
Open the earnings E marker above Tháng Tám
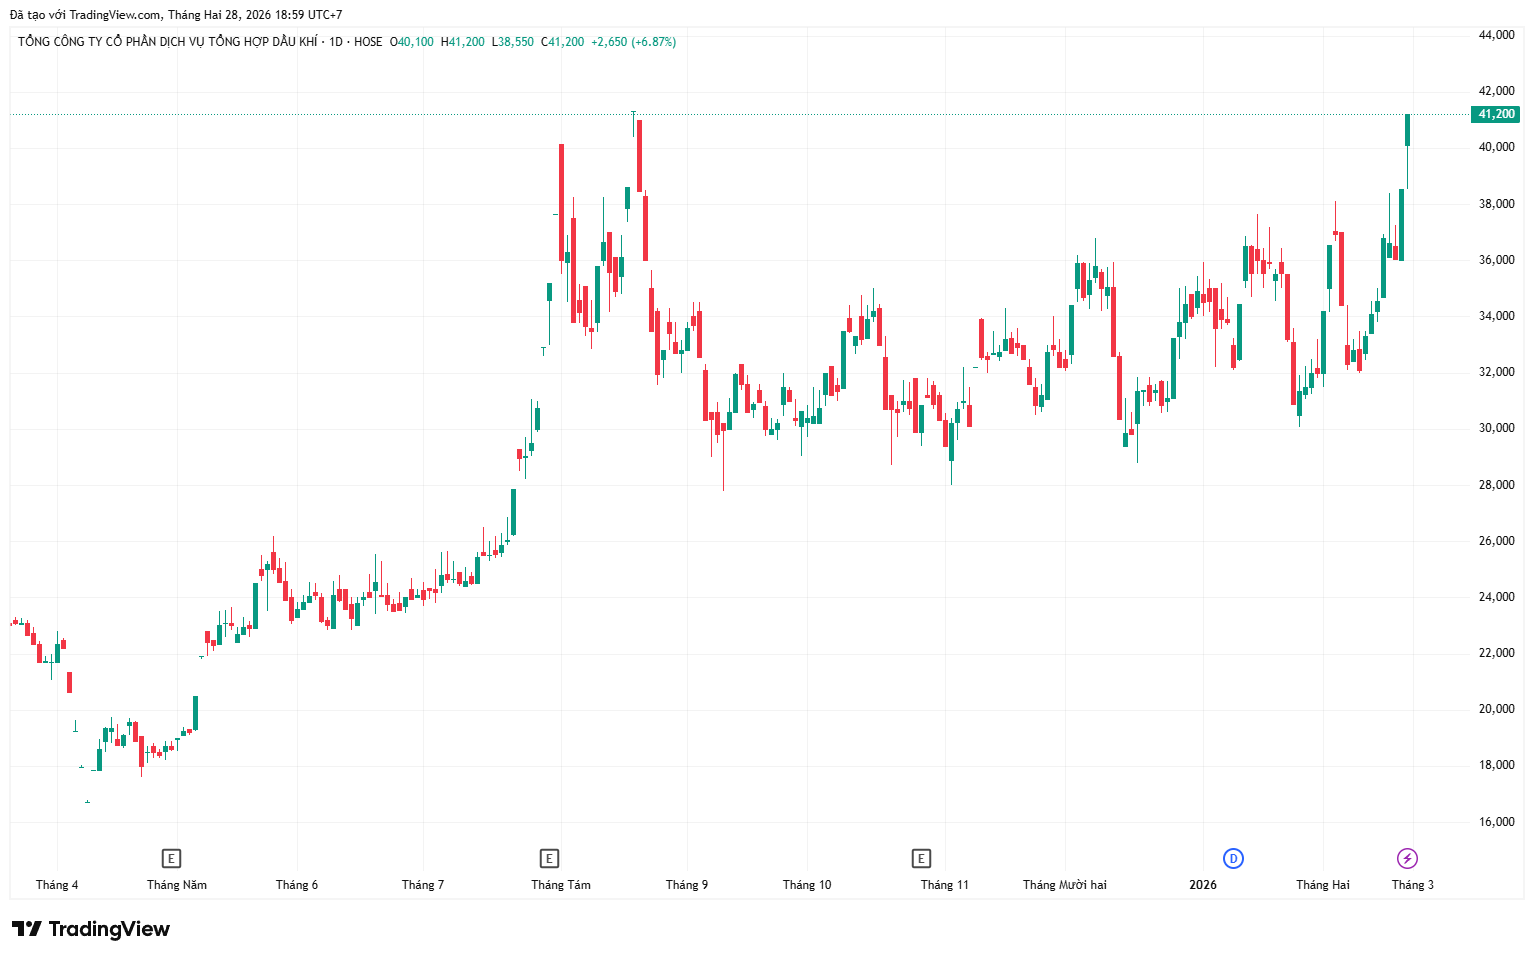[x=548, y=858]
